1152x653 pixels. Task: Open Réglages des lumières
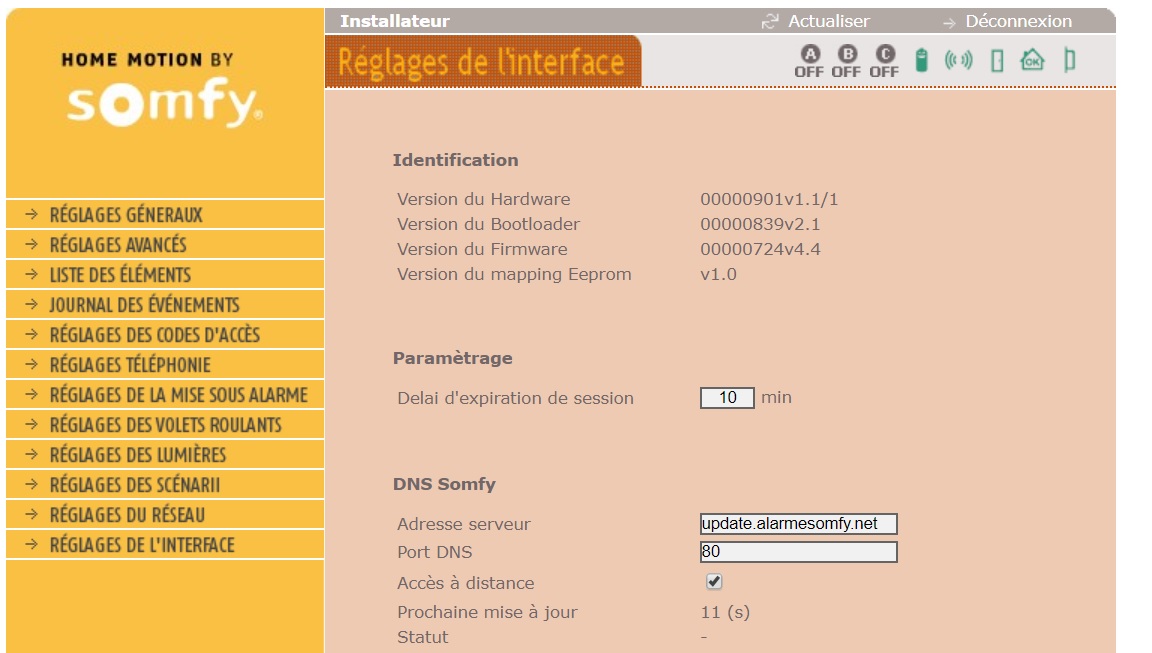click(x=165, y=455)
